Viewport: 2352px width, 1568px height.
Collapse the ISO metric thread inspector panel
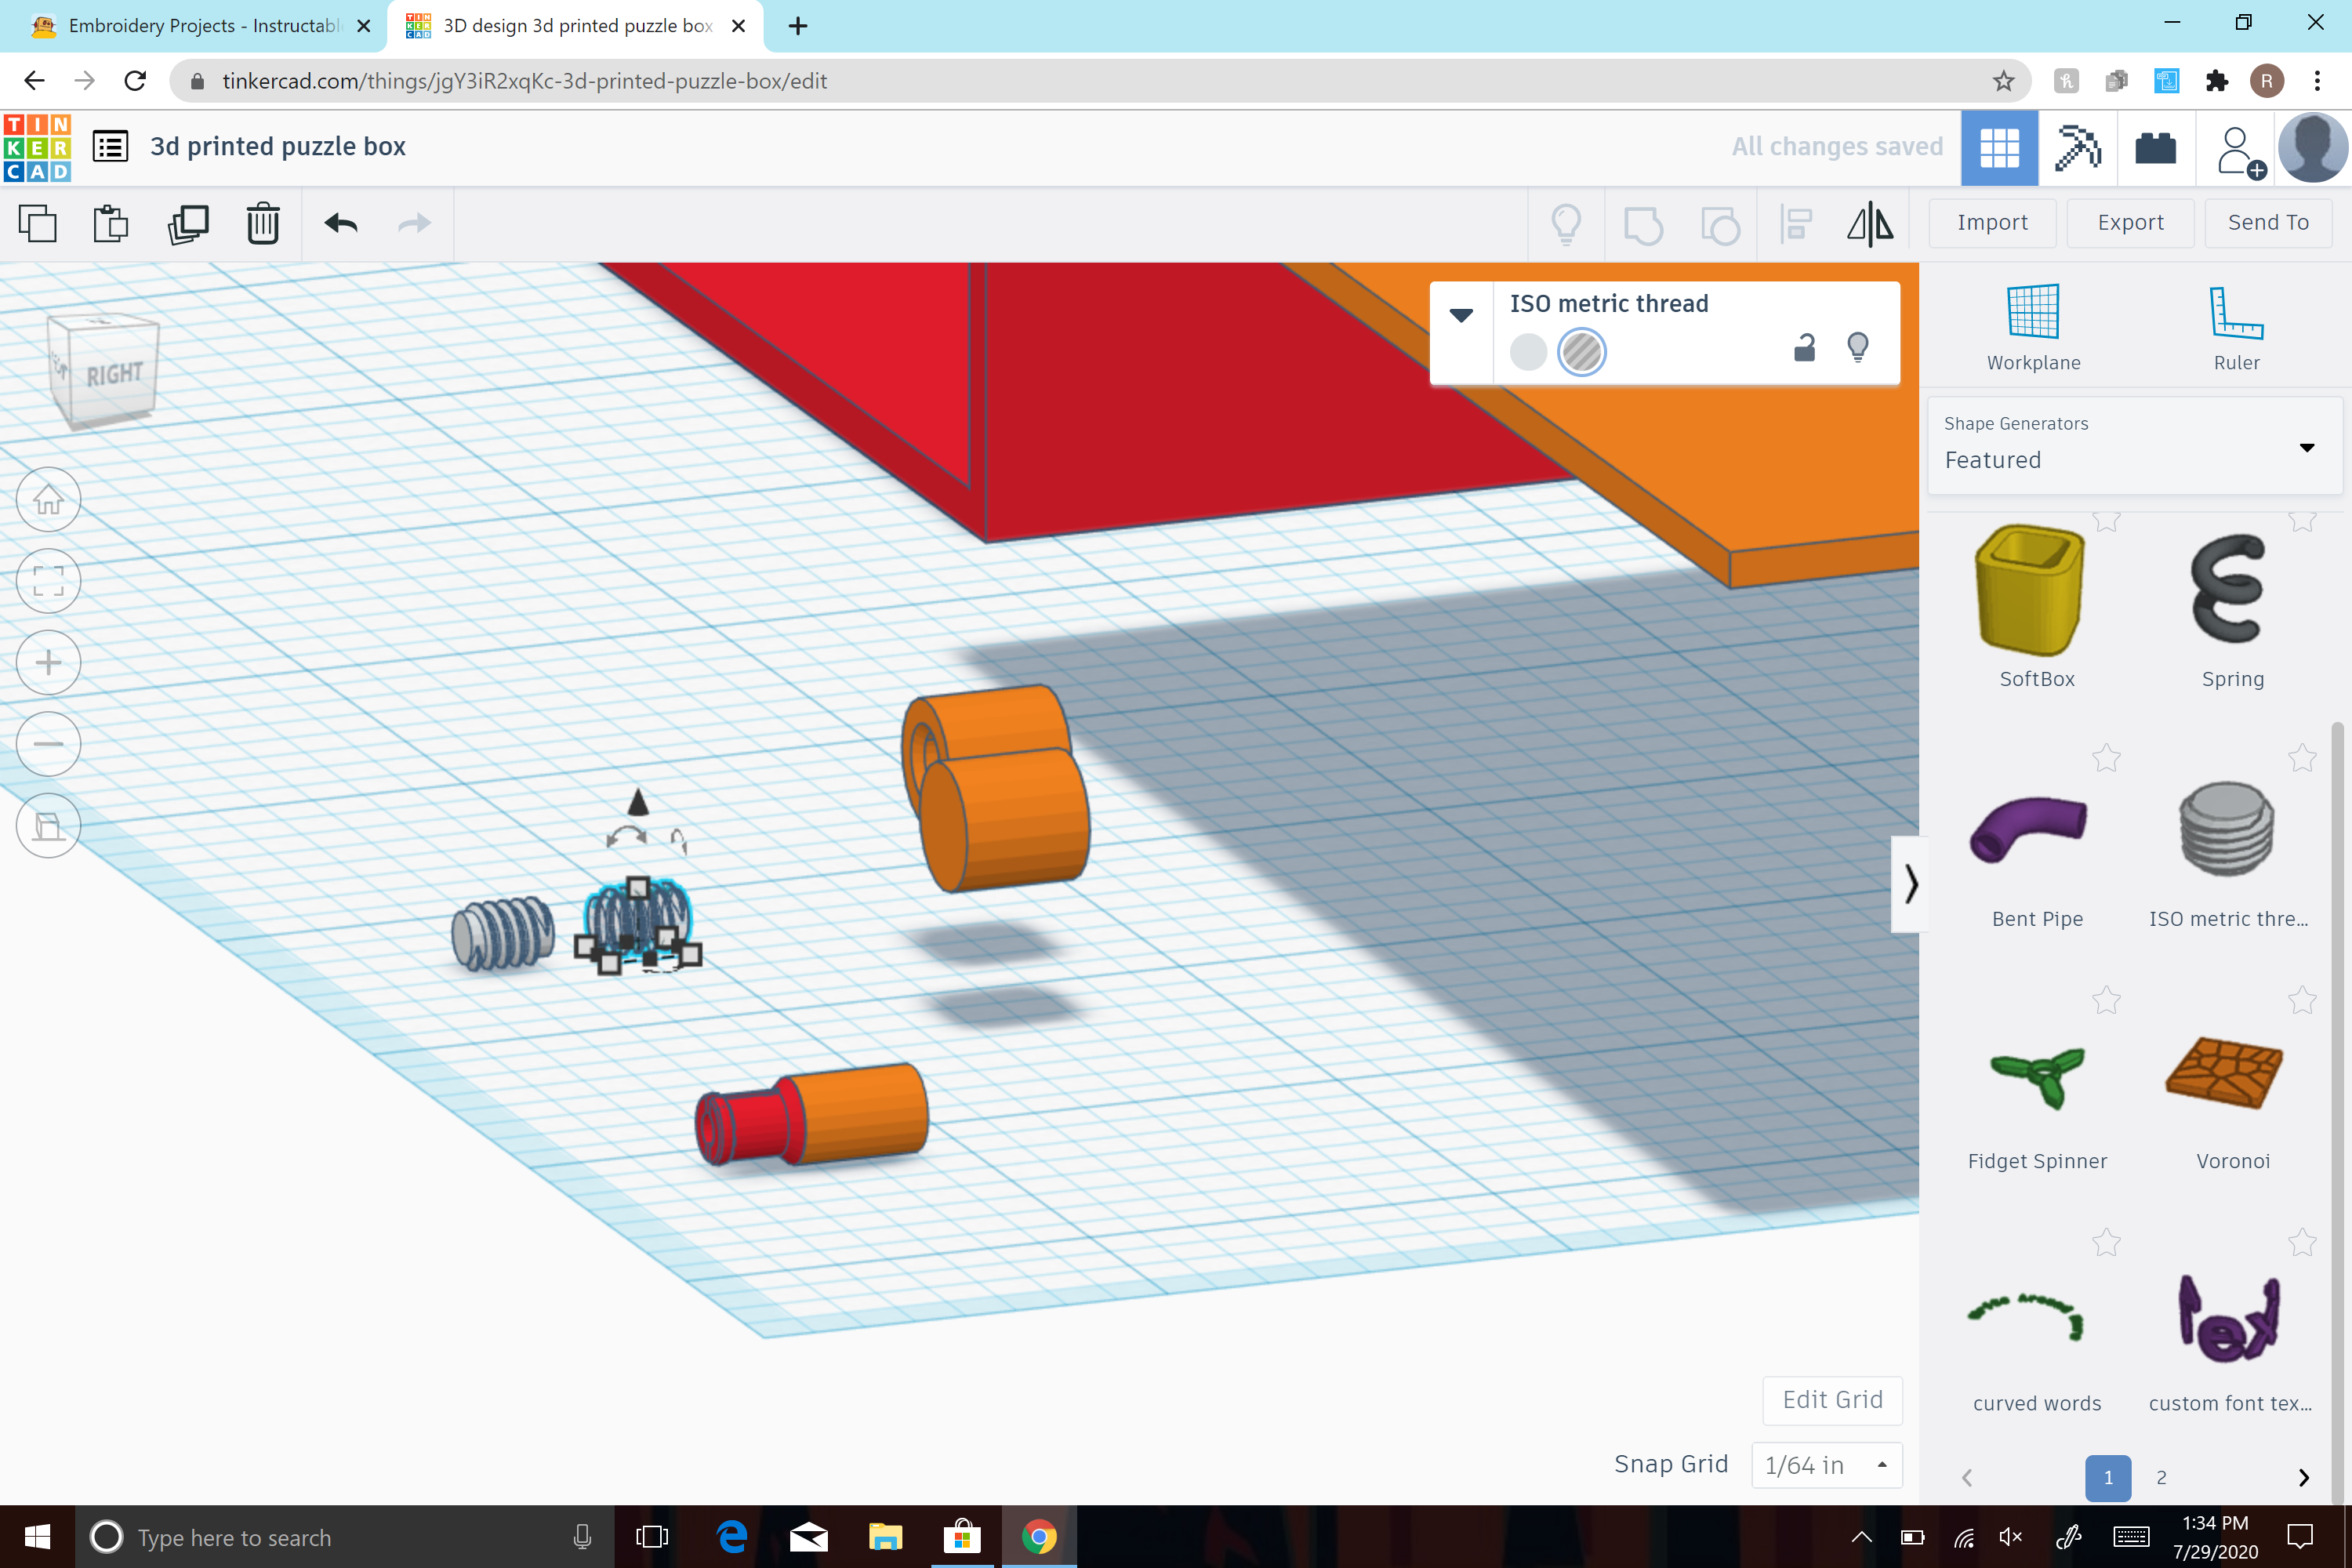click(x=1463, y=315)
